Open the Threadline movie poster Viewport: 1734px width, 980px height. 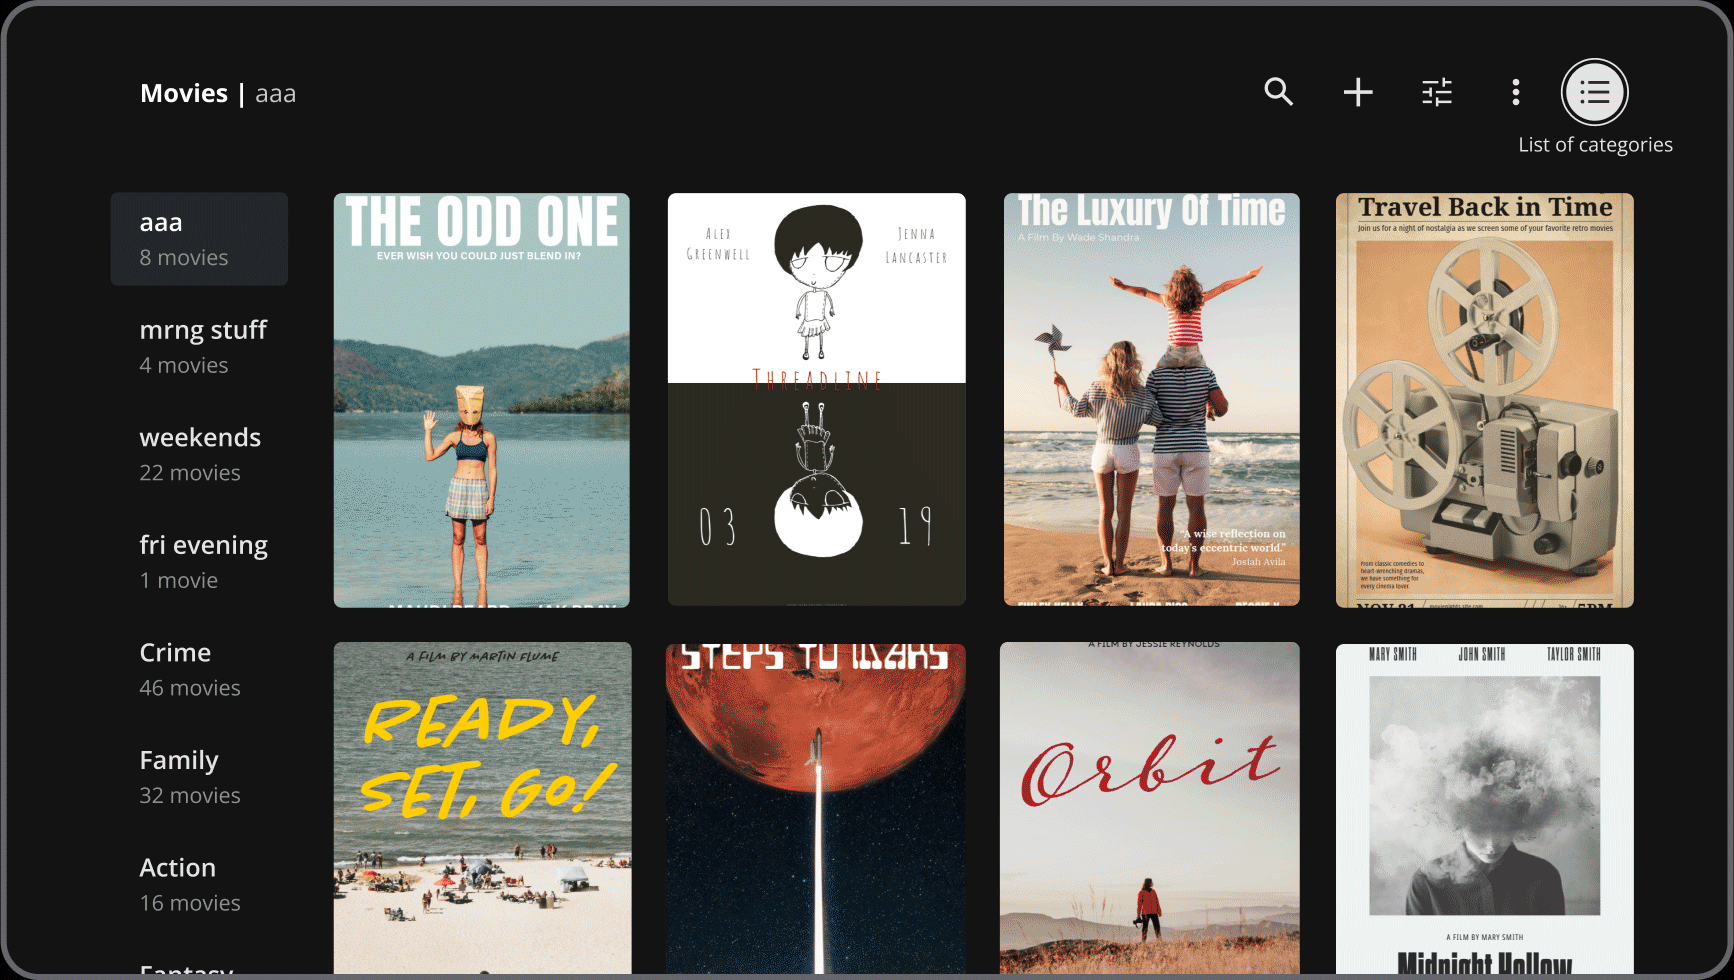(817, 400)
